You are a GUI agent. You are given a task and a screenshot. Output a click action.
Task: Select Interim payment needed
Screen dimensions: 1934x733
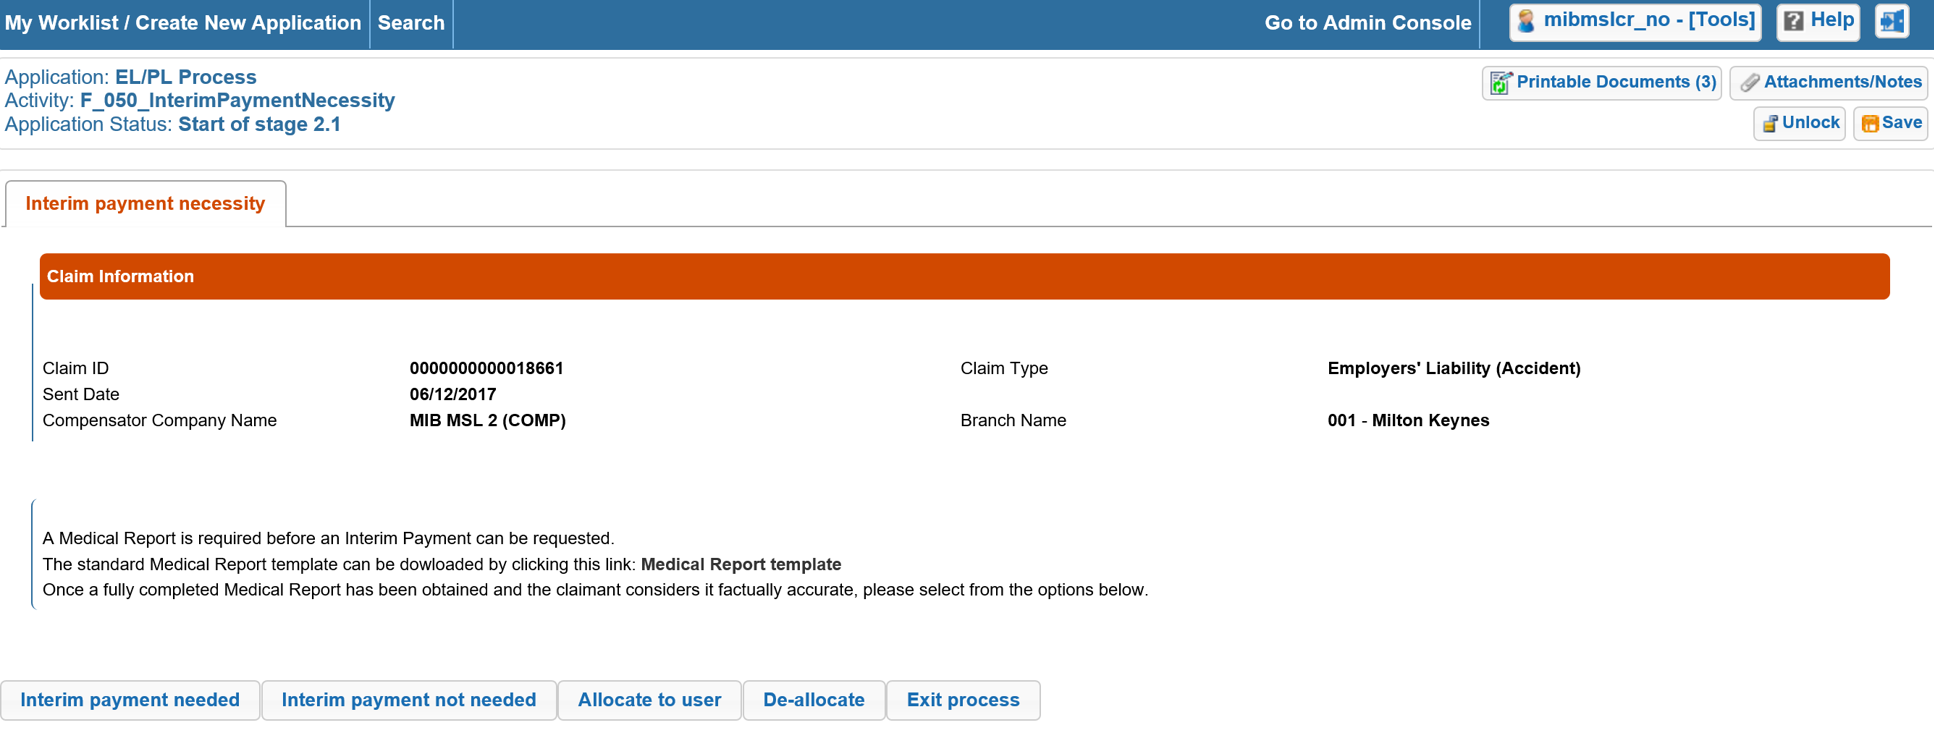click(x=130, y=700)
